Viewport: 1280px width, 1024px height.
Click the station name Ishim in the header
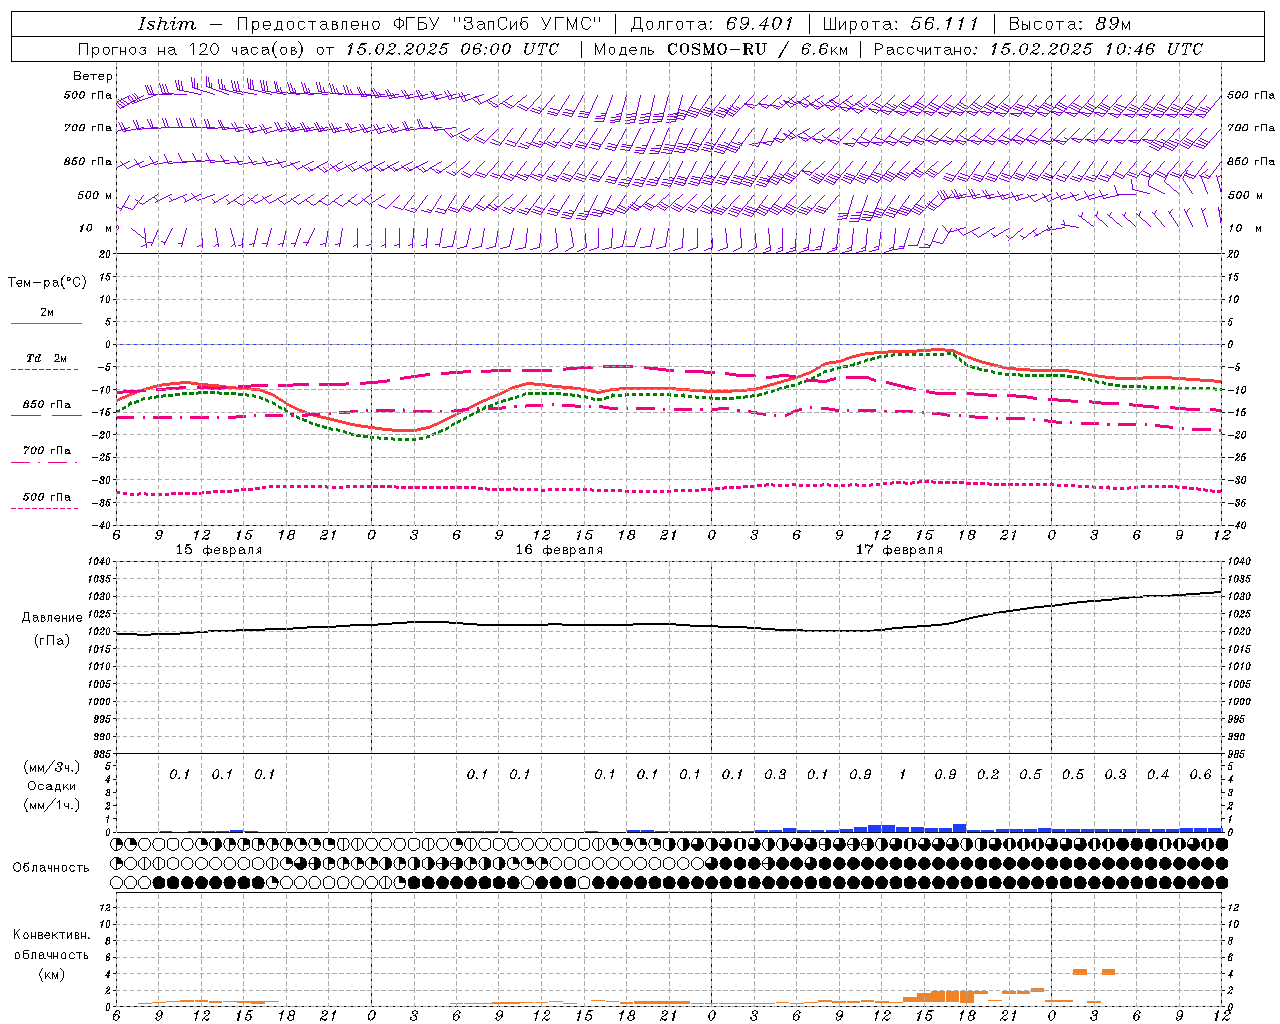pos(168,24)
